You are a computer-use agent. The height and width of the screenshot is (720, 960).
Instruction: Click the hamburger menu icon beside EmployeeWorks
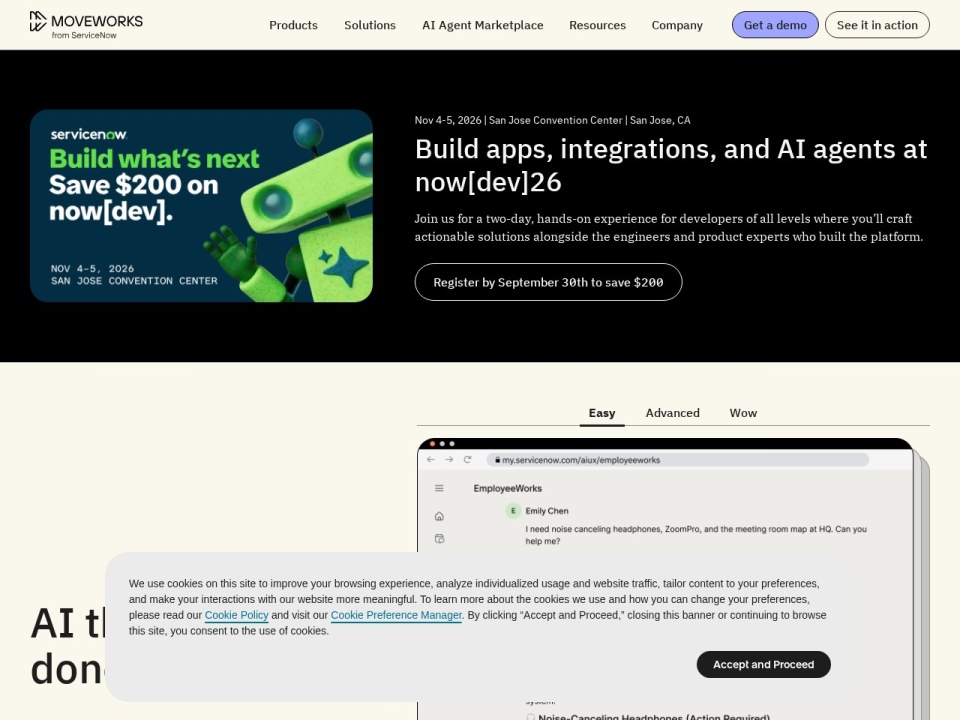pyautogui.click(x=439, y=488)
